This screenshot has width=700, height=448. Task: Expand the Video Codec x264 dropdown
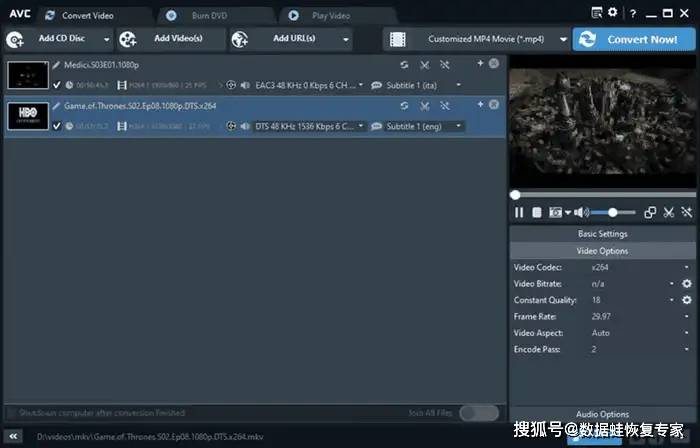pos(686,267)
